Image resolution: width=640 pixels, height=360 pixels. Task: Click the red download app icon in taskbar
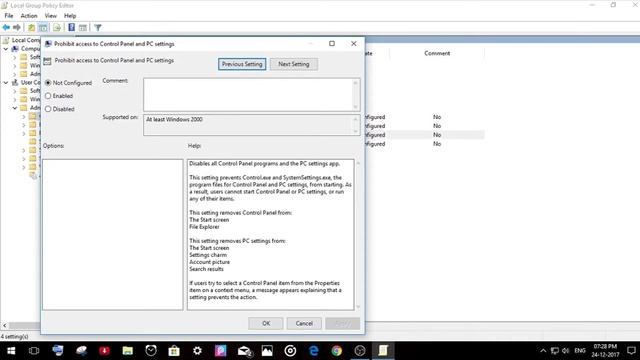(104, 351)
